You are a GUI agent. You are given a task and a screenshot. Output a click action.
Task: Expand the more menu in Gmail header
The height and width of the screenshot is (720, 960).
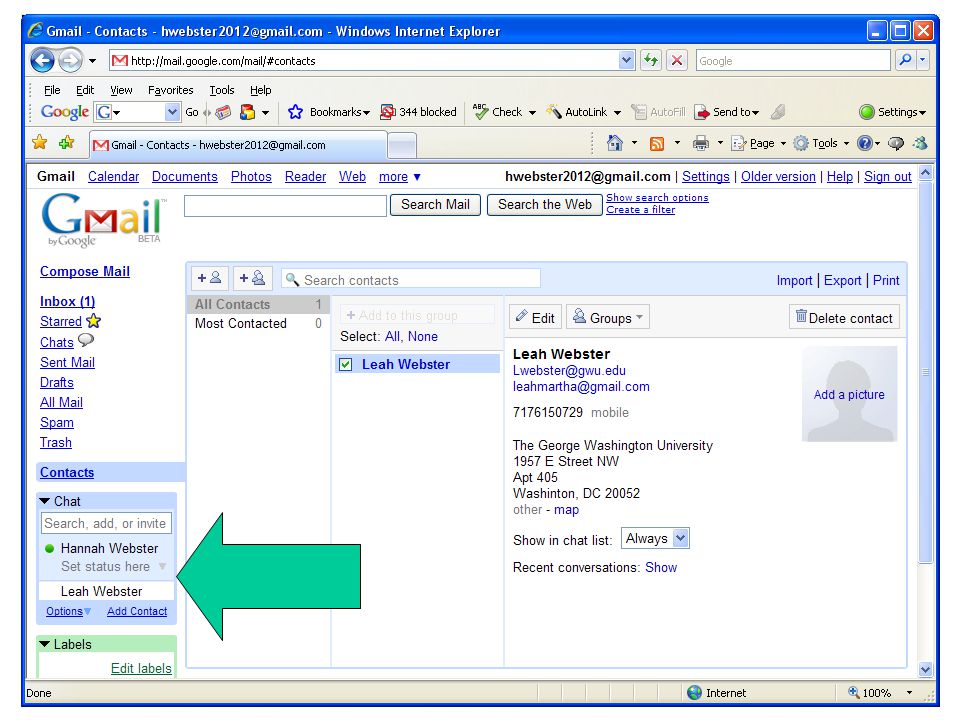pyautogui.click(x=400, y=177)
